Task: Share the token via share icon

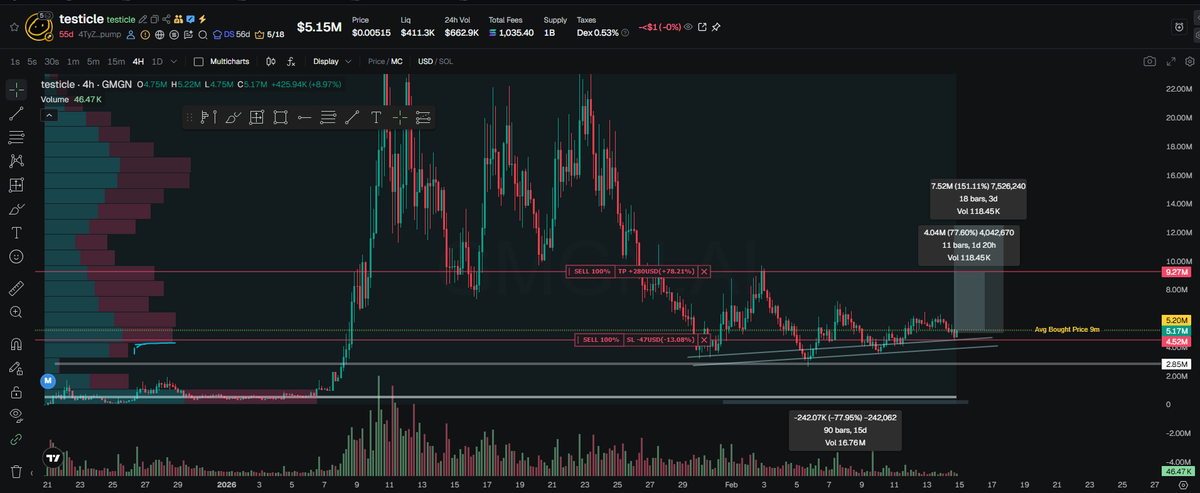Action: pos(166,19)
